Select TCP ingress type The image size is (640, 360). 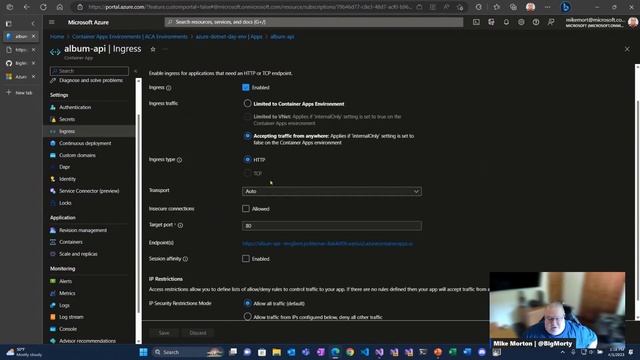click(247, 173)
